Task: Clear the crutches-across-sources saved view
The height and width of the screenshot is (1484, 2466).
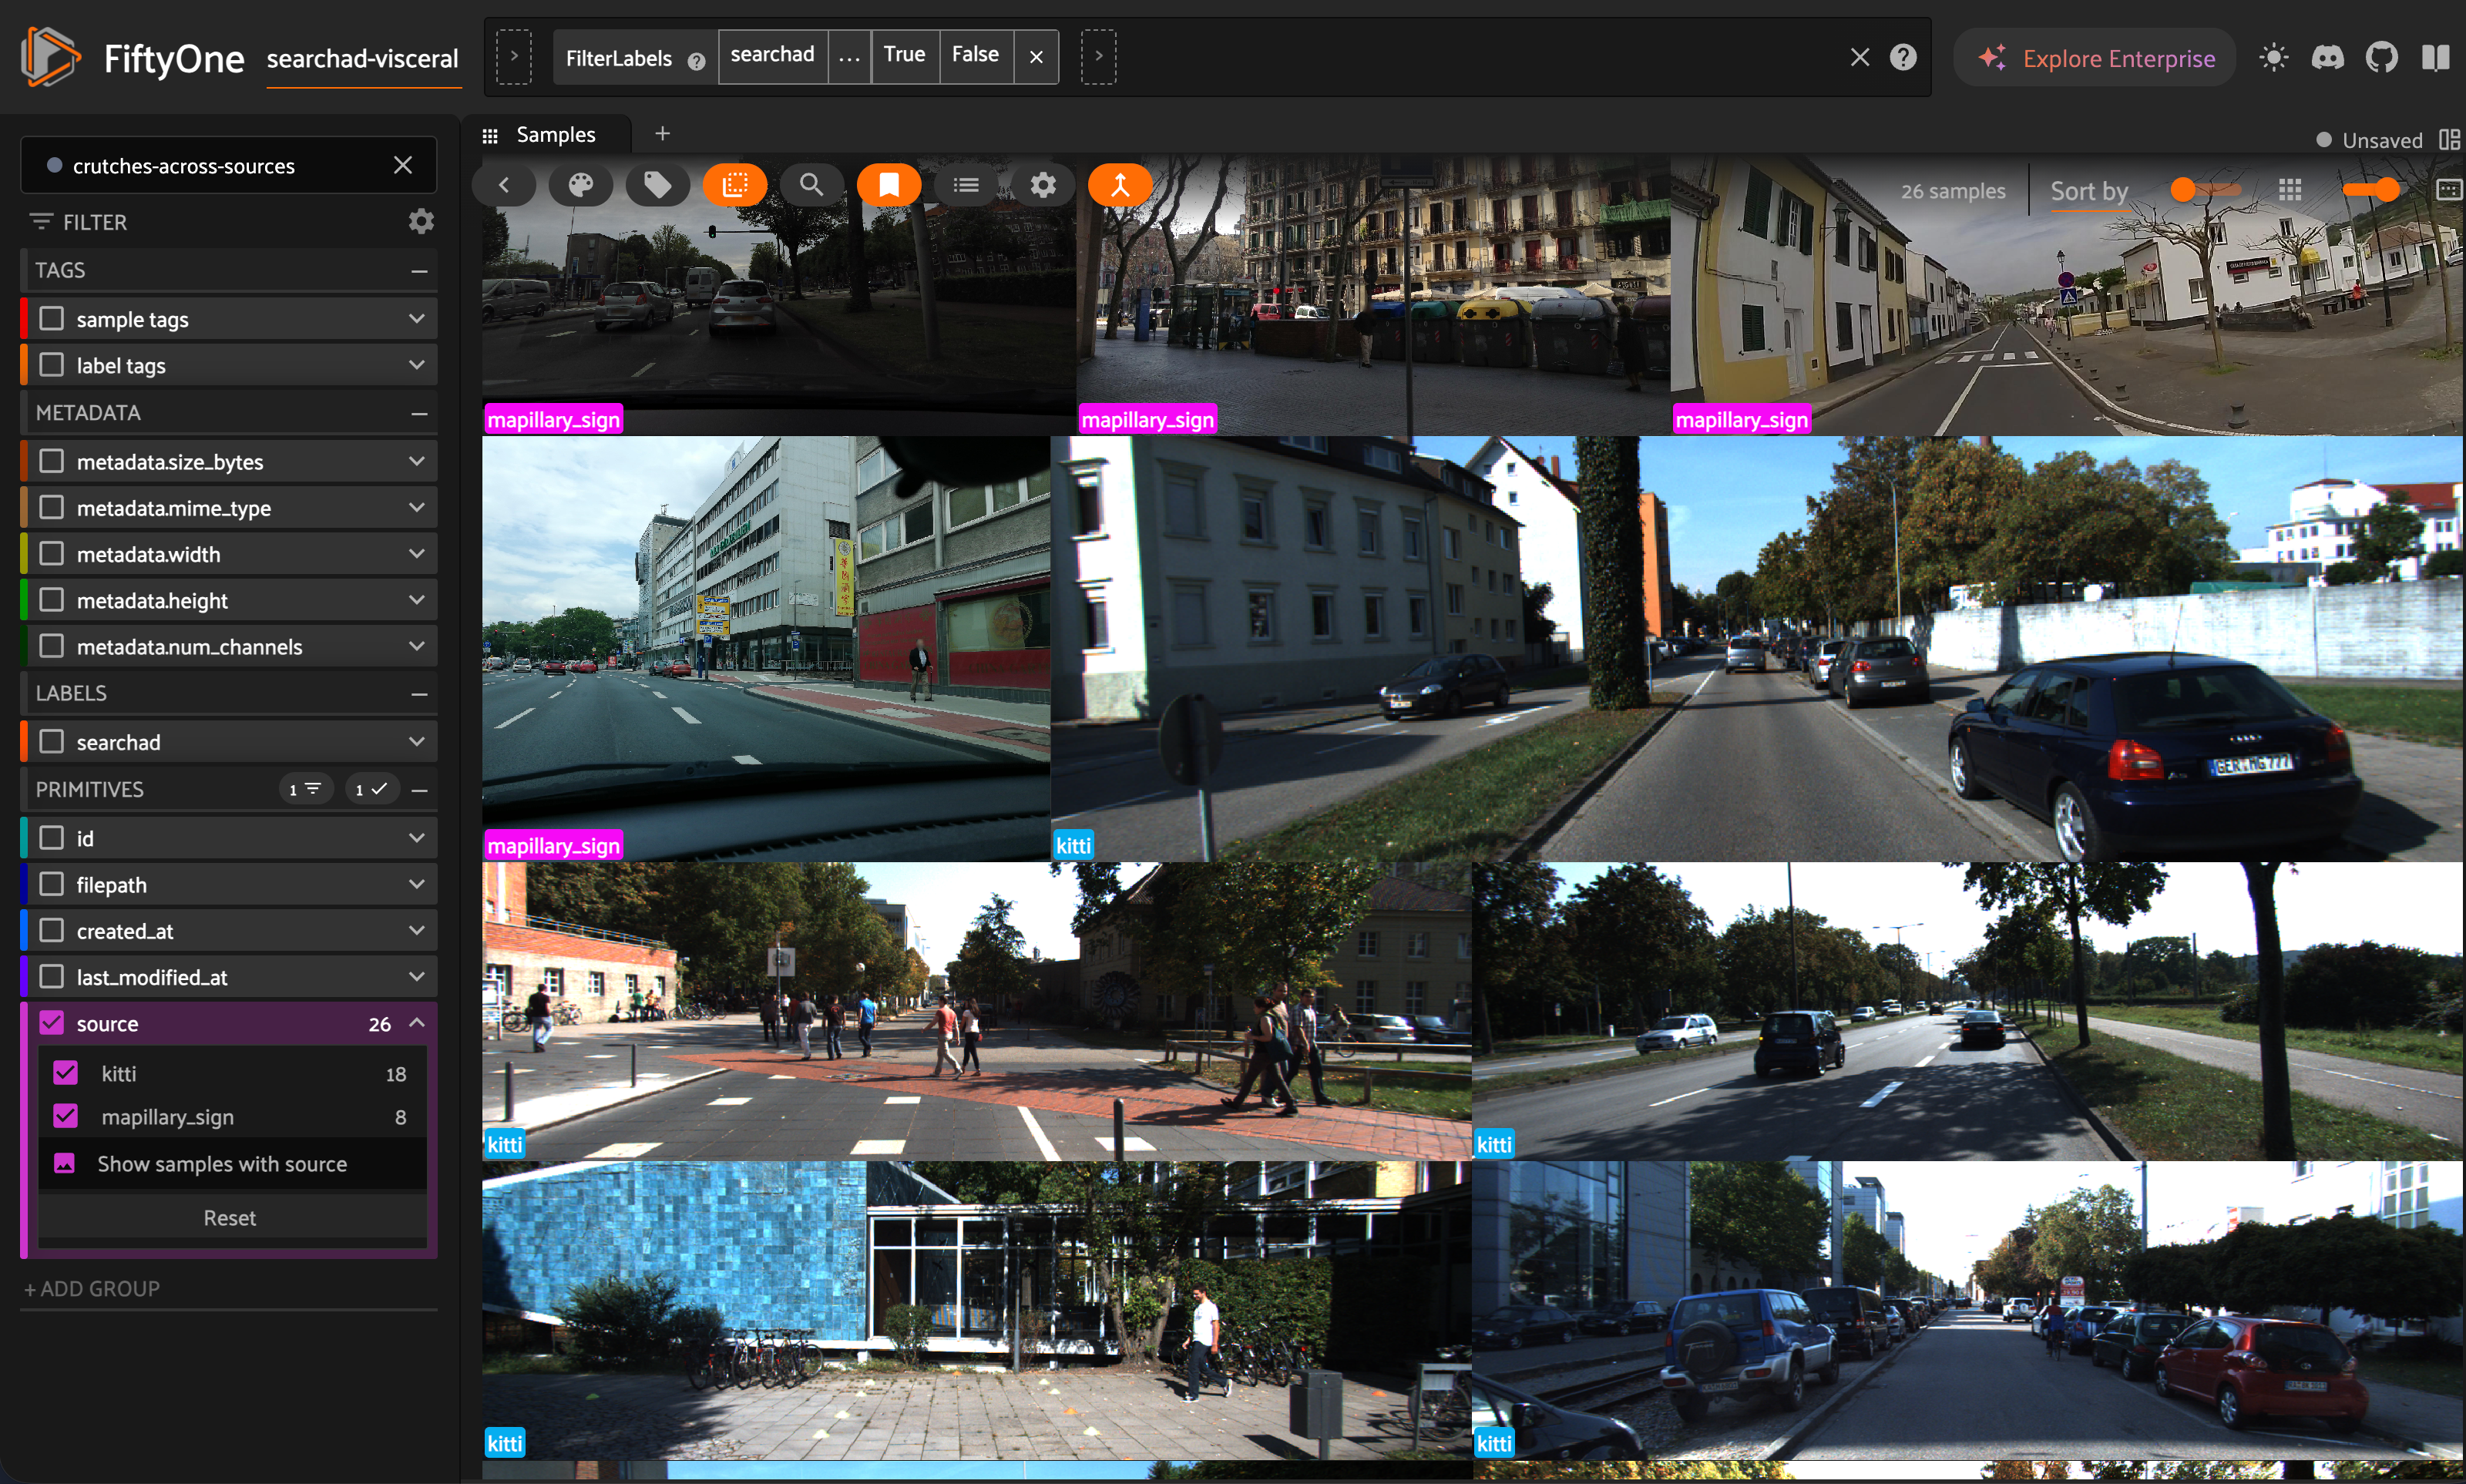Action: coord(403,165)
